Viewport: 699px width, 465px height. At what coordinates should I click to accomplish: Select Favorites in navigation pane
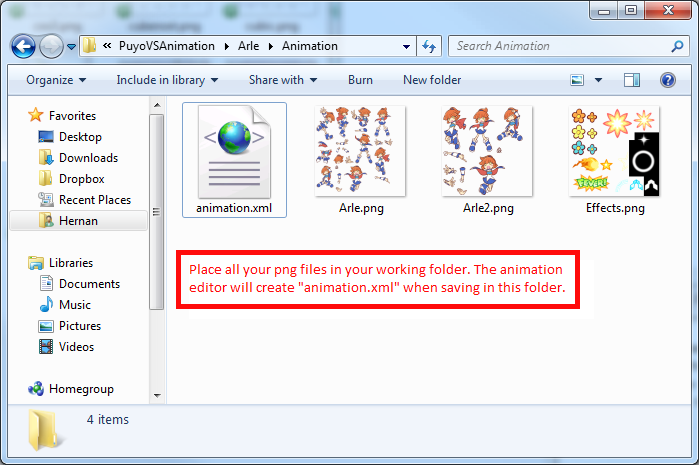[72, 116]
